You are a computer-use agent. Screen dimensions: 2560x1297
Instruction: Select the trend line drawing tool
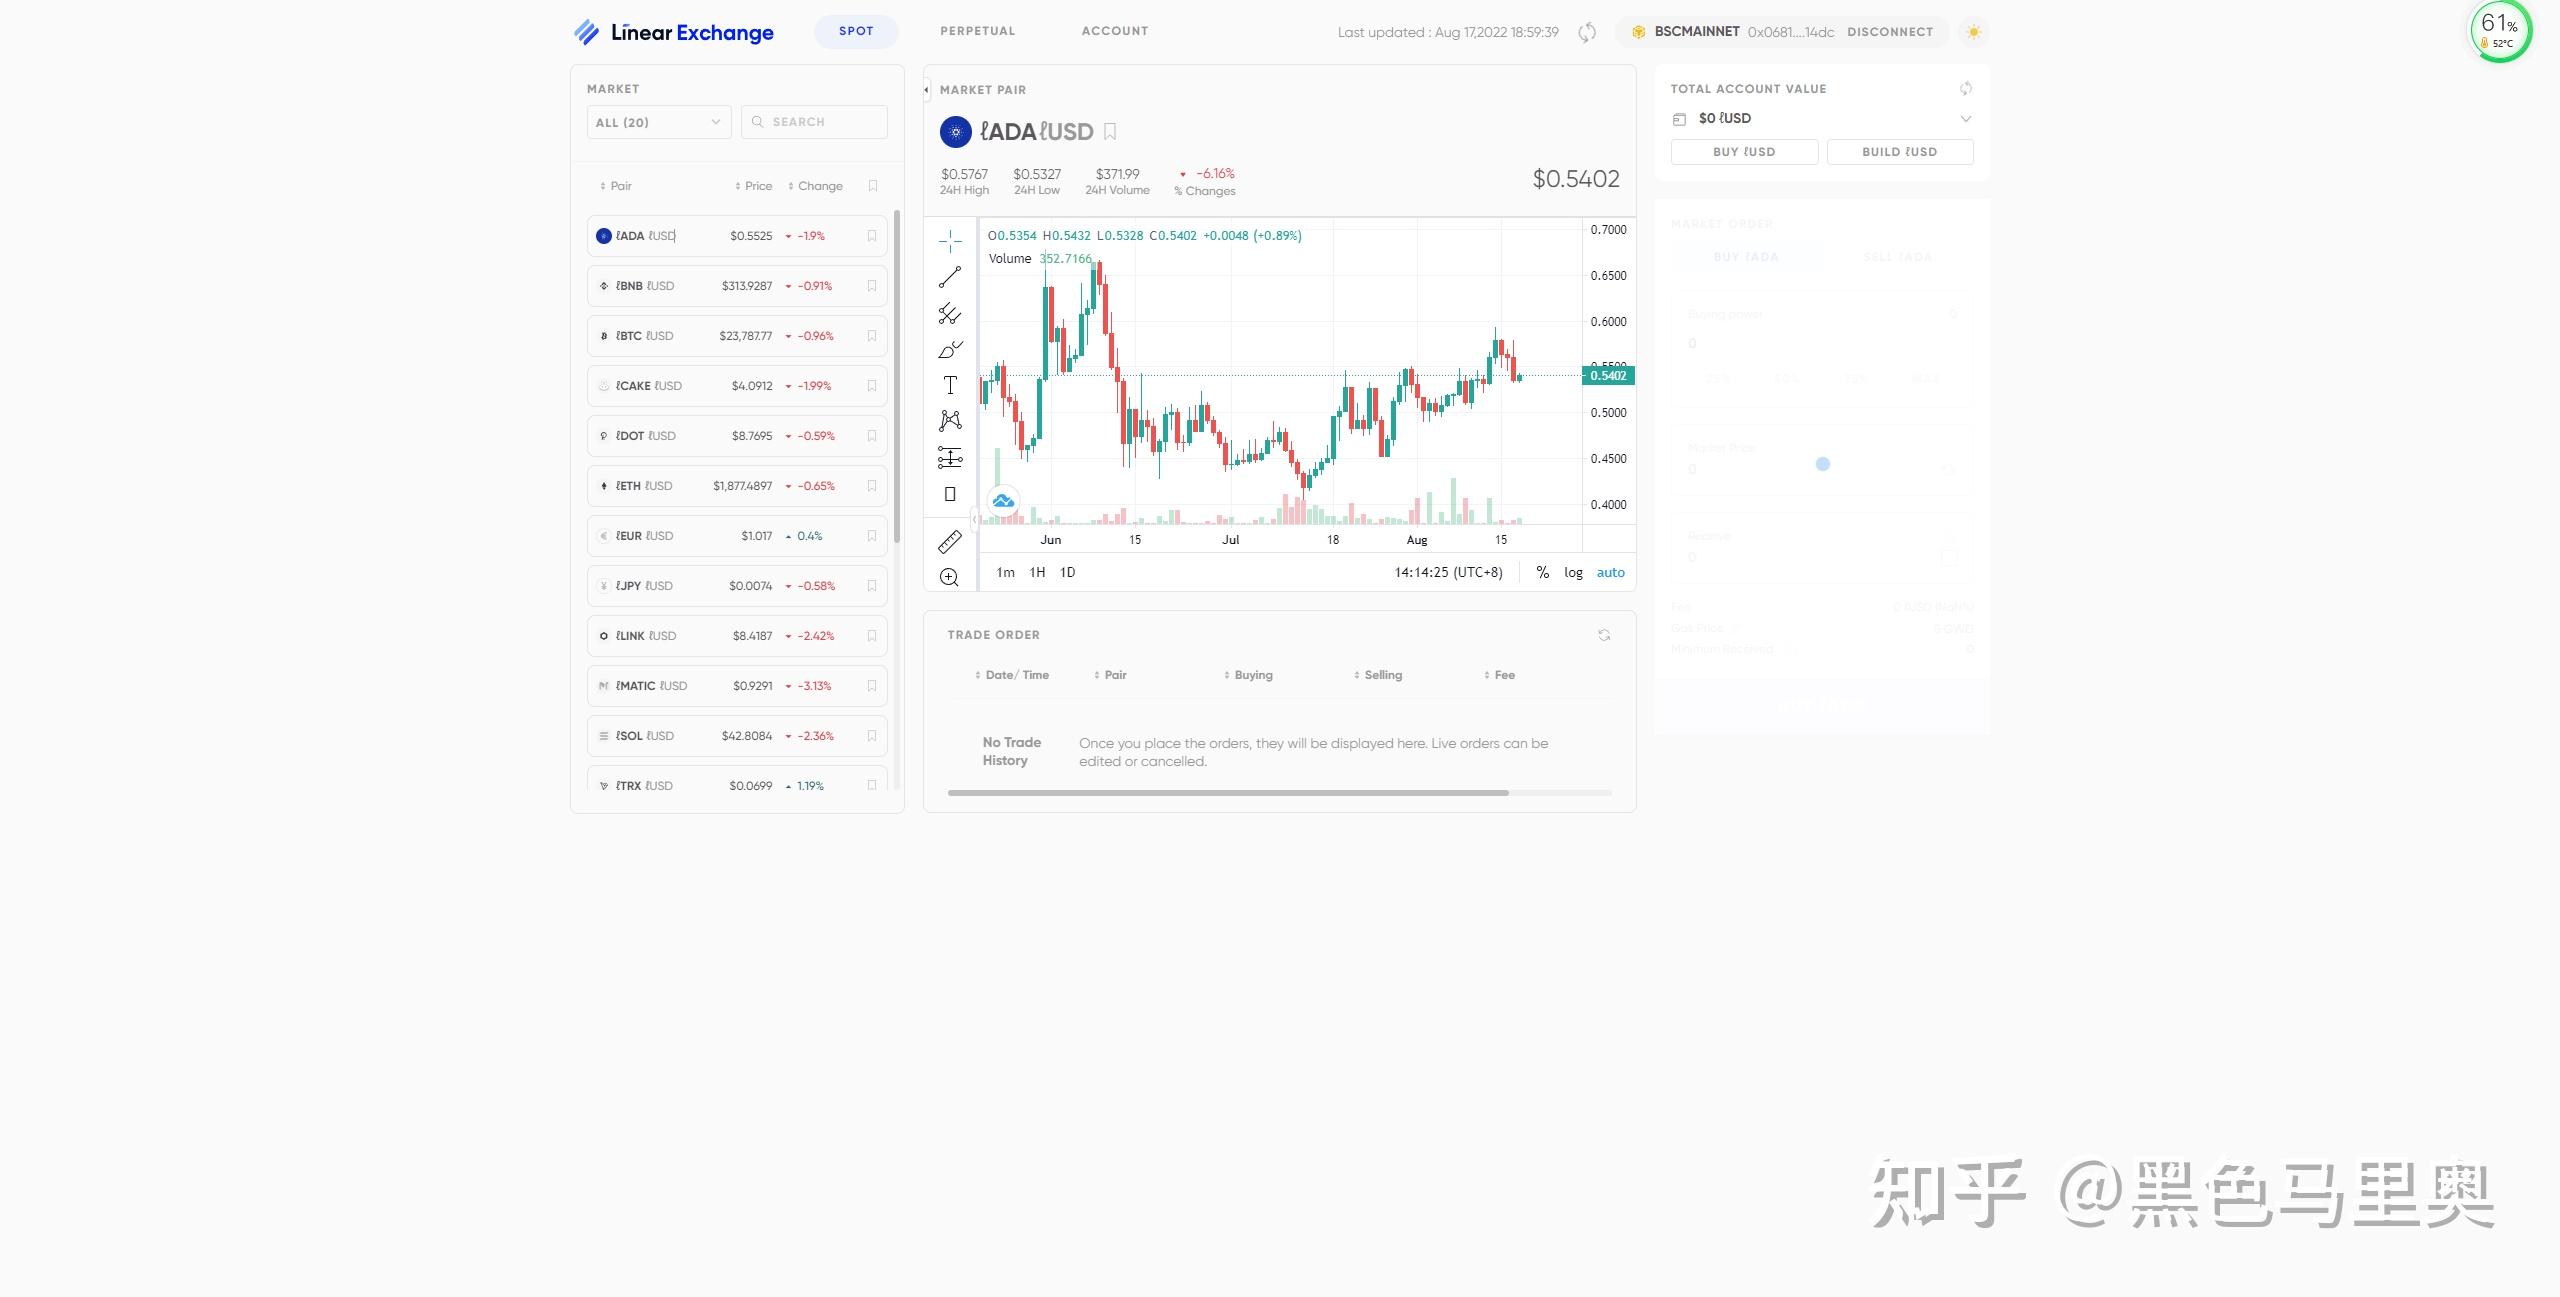tap(949, 277)
